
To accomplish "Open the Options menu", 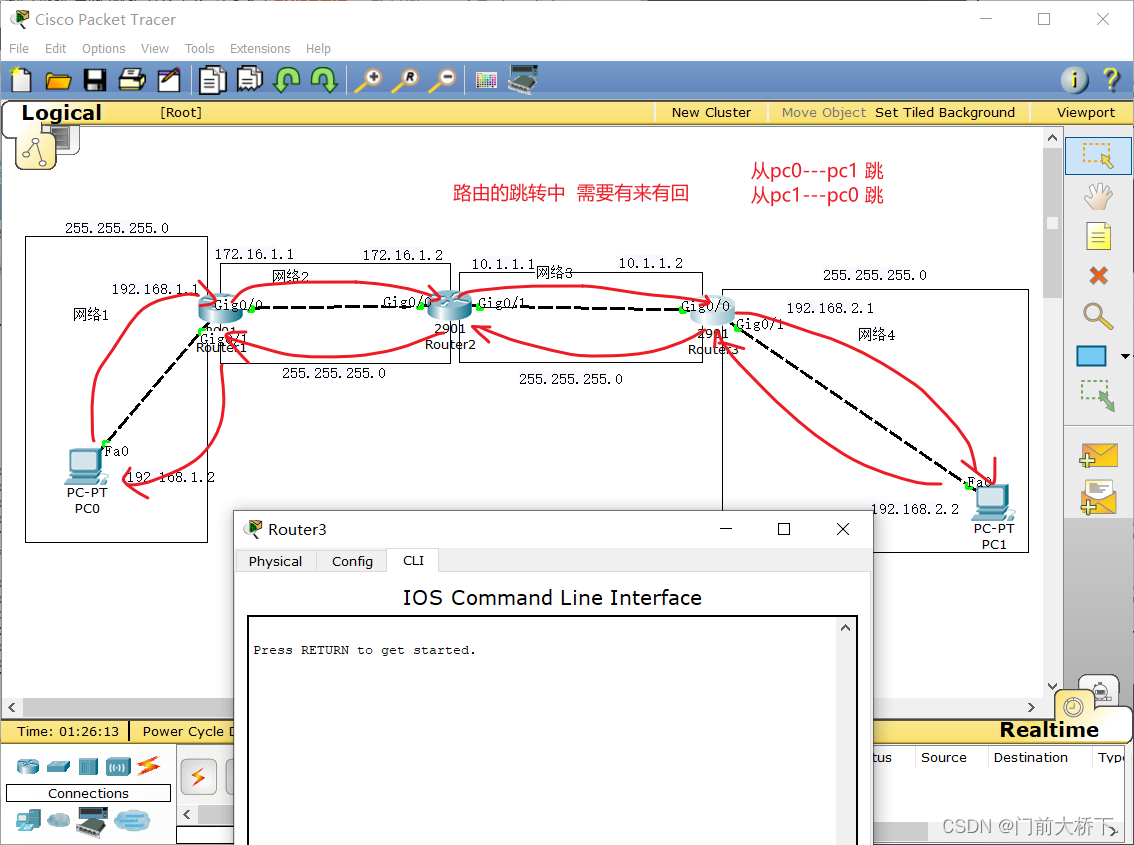I will [103, 48].
